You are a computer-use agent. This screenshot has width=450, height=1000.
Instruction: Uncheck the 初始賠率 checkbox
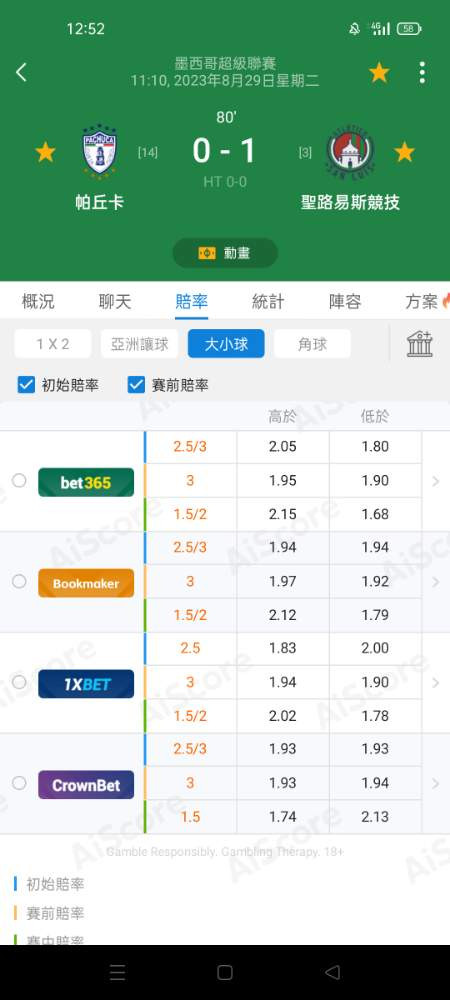coord(26,385)
